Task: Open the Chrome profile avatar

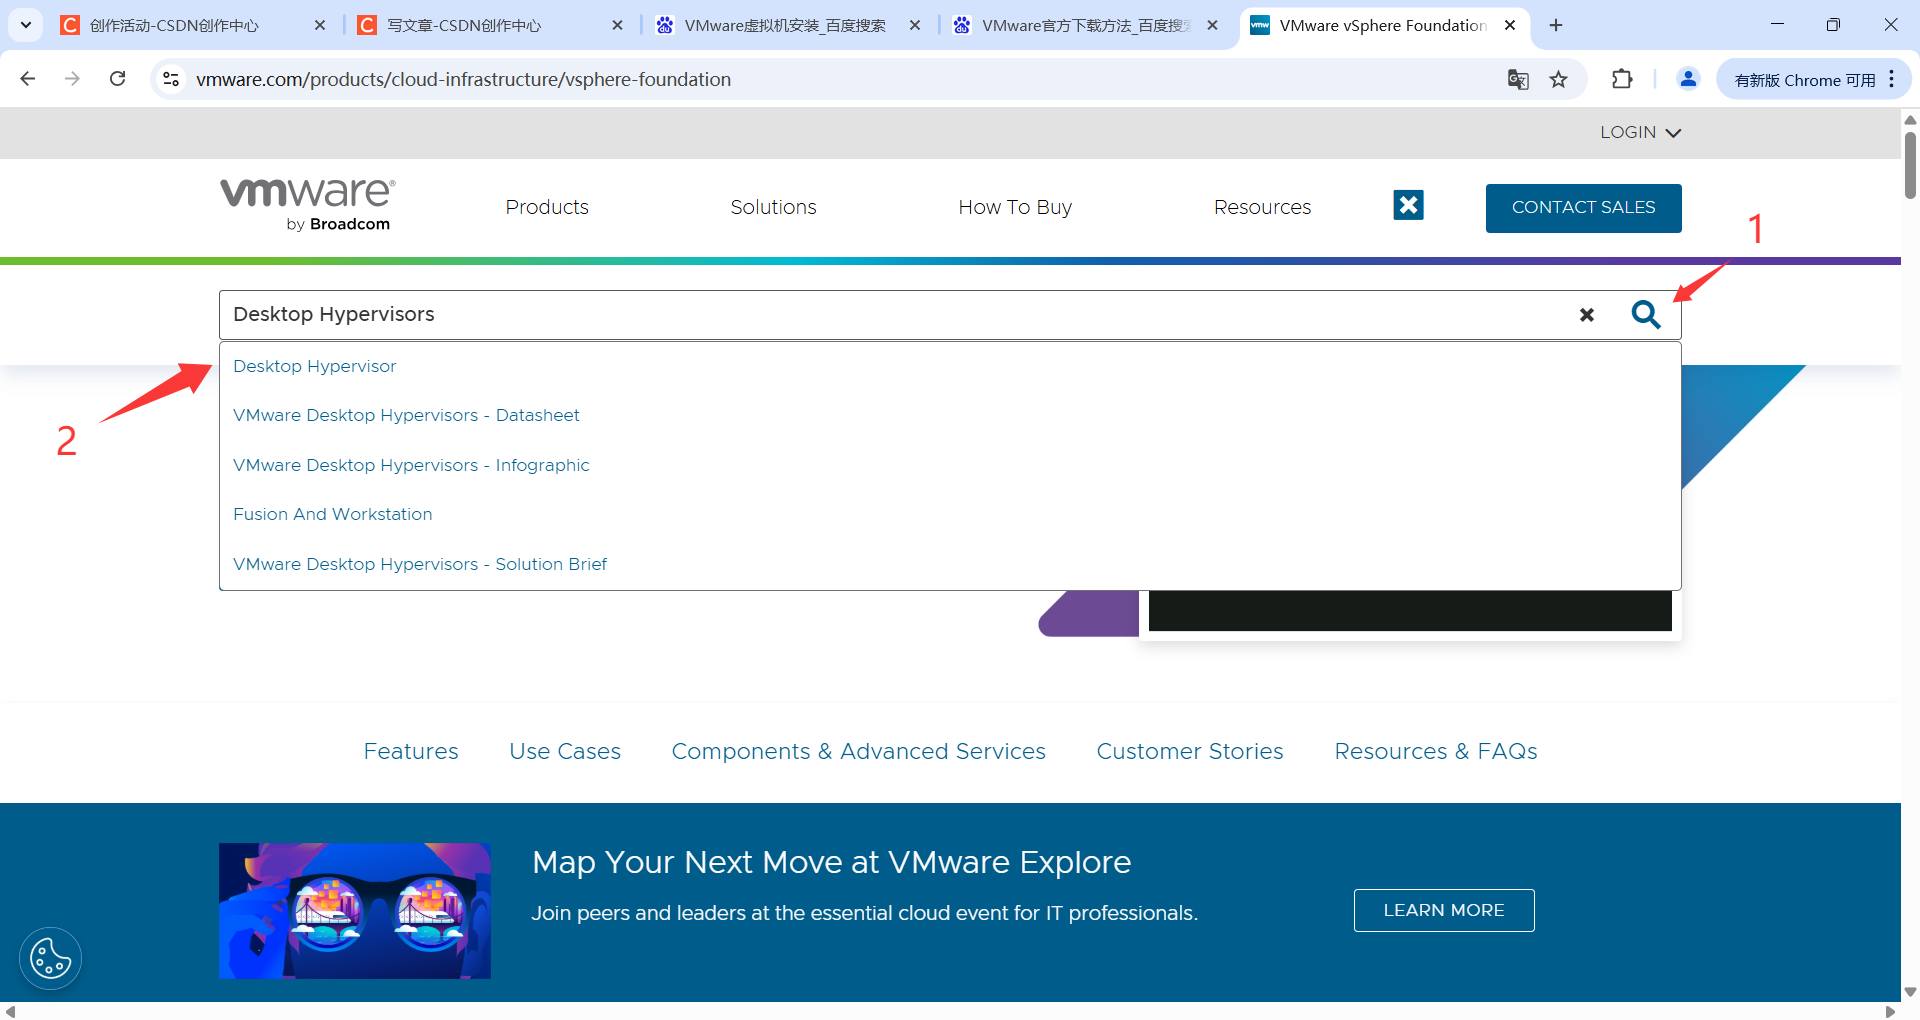Action: tap(1688, 80)
